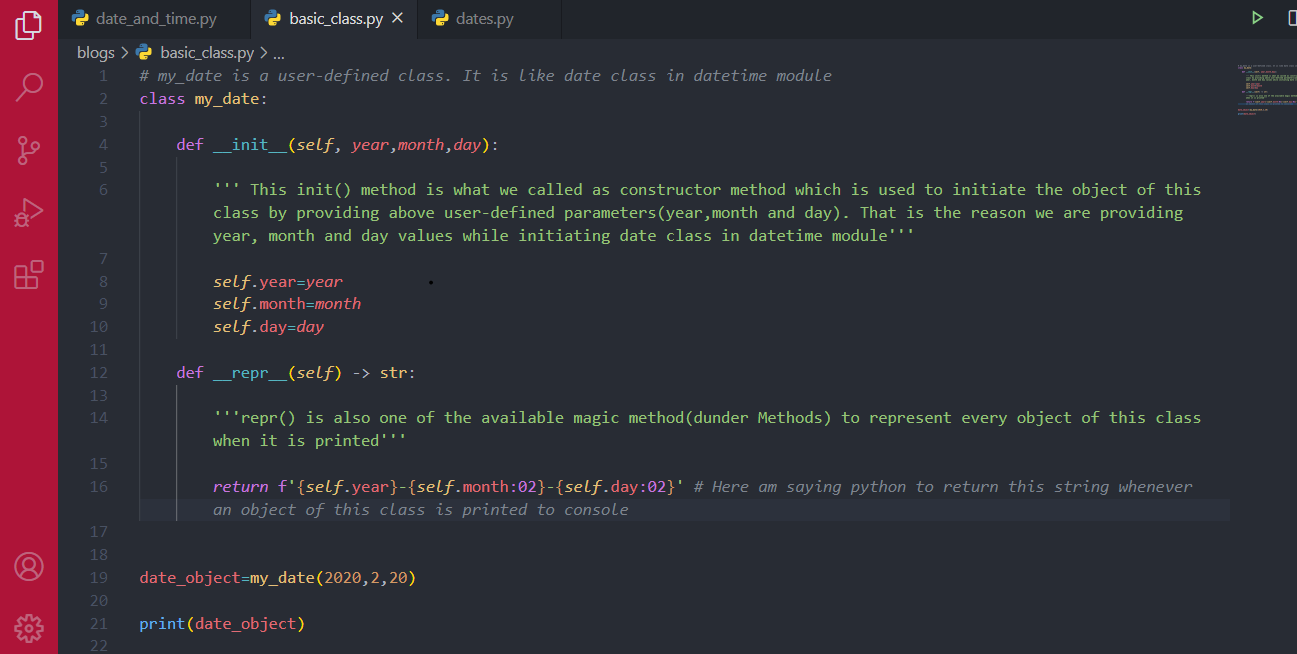1297x654 pixels.
Task: Click the basic_class.py breadcrumb item
Action: [207, 53]
